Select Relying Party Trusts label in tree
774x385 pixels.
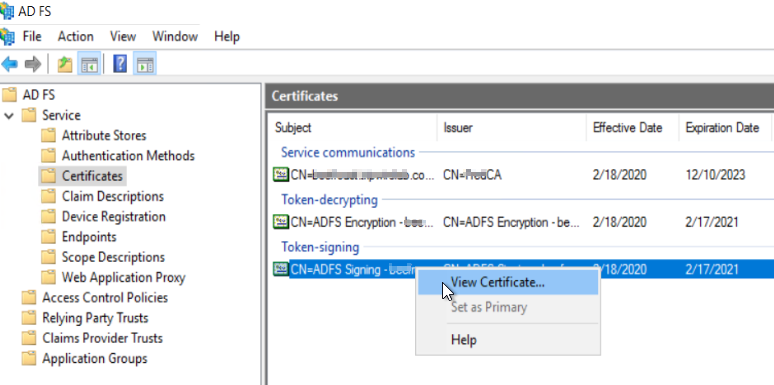coord(95,317)
